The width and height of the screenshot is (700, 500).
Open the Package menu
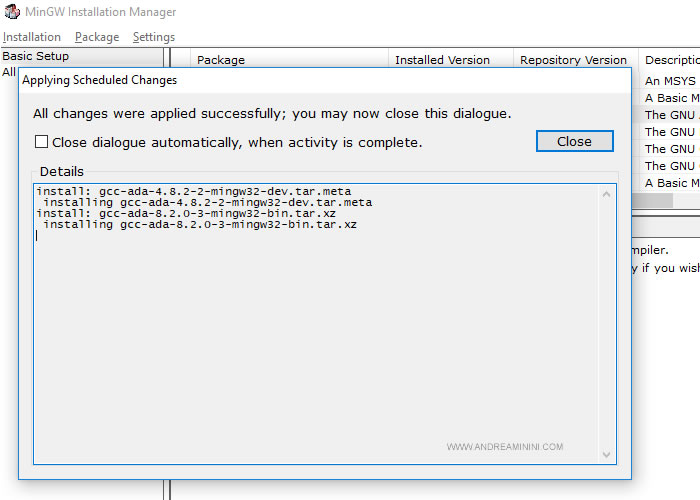pyautogui.click(x=97, y=37)
